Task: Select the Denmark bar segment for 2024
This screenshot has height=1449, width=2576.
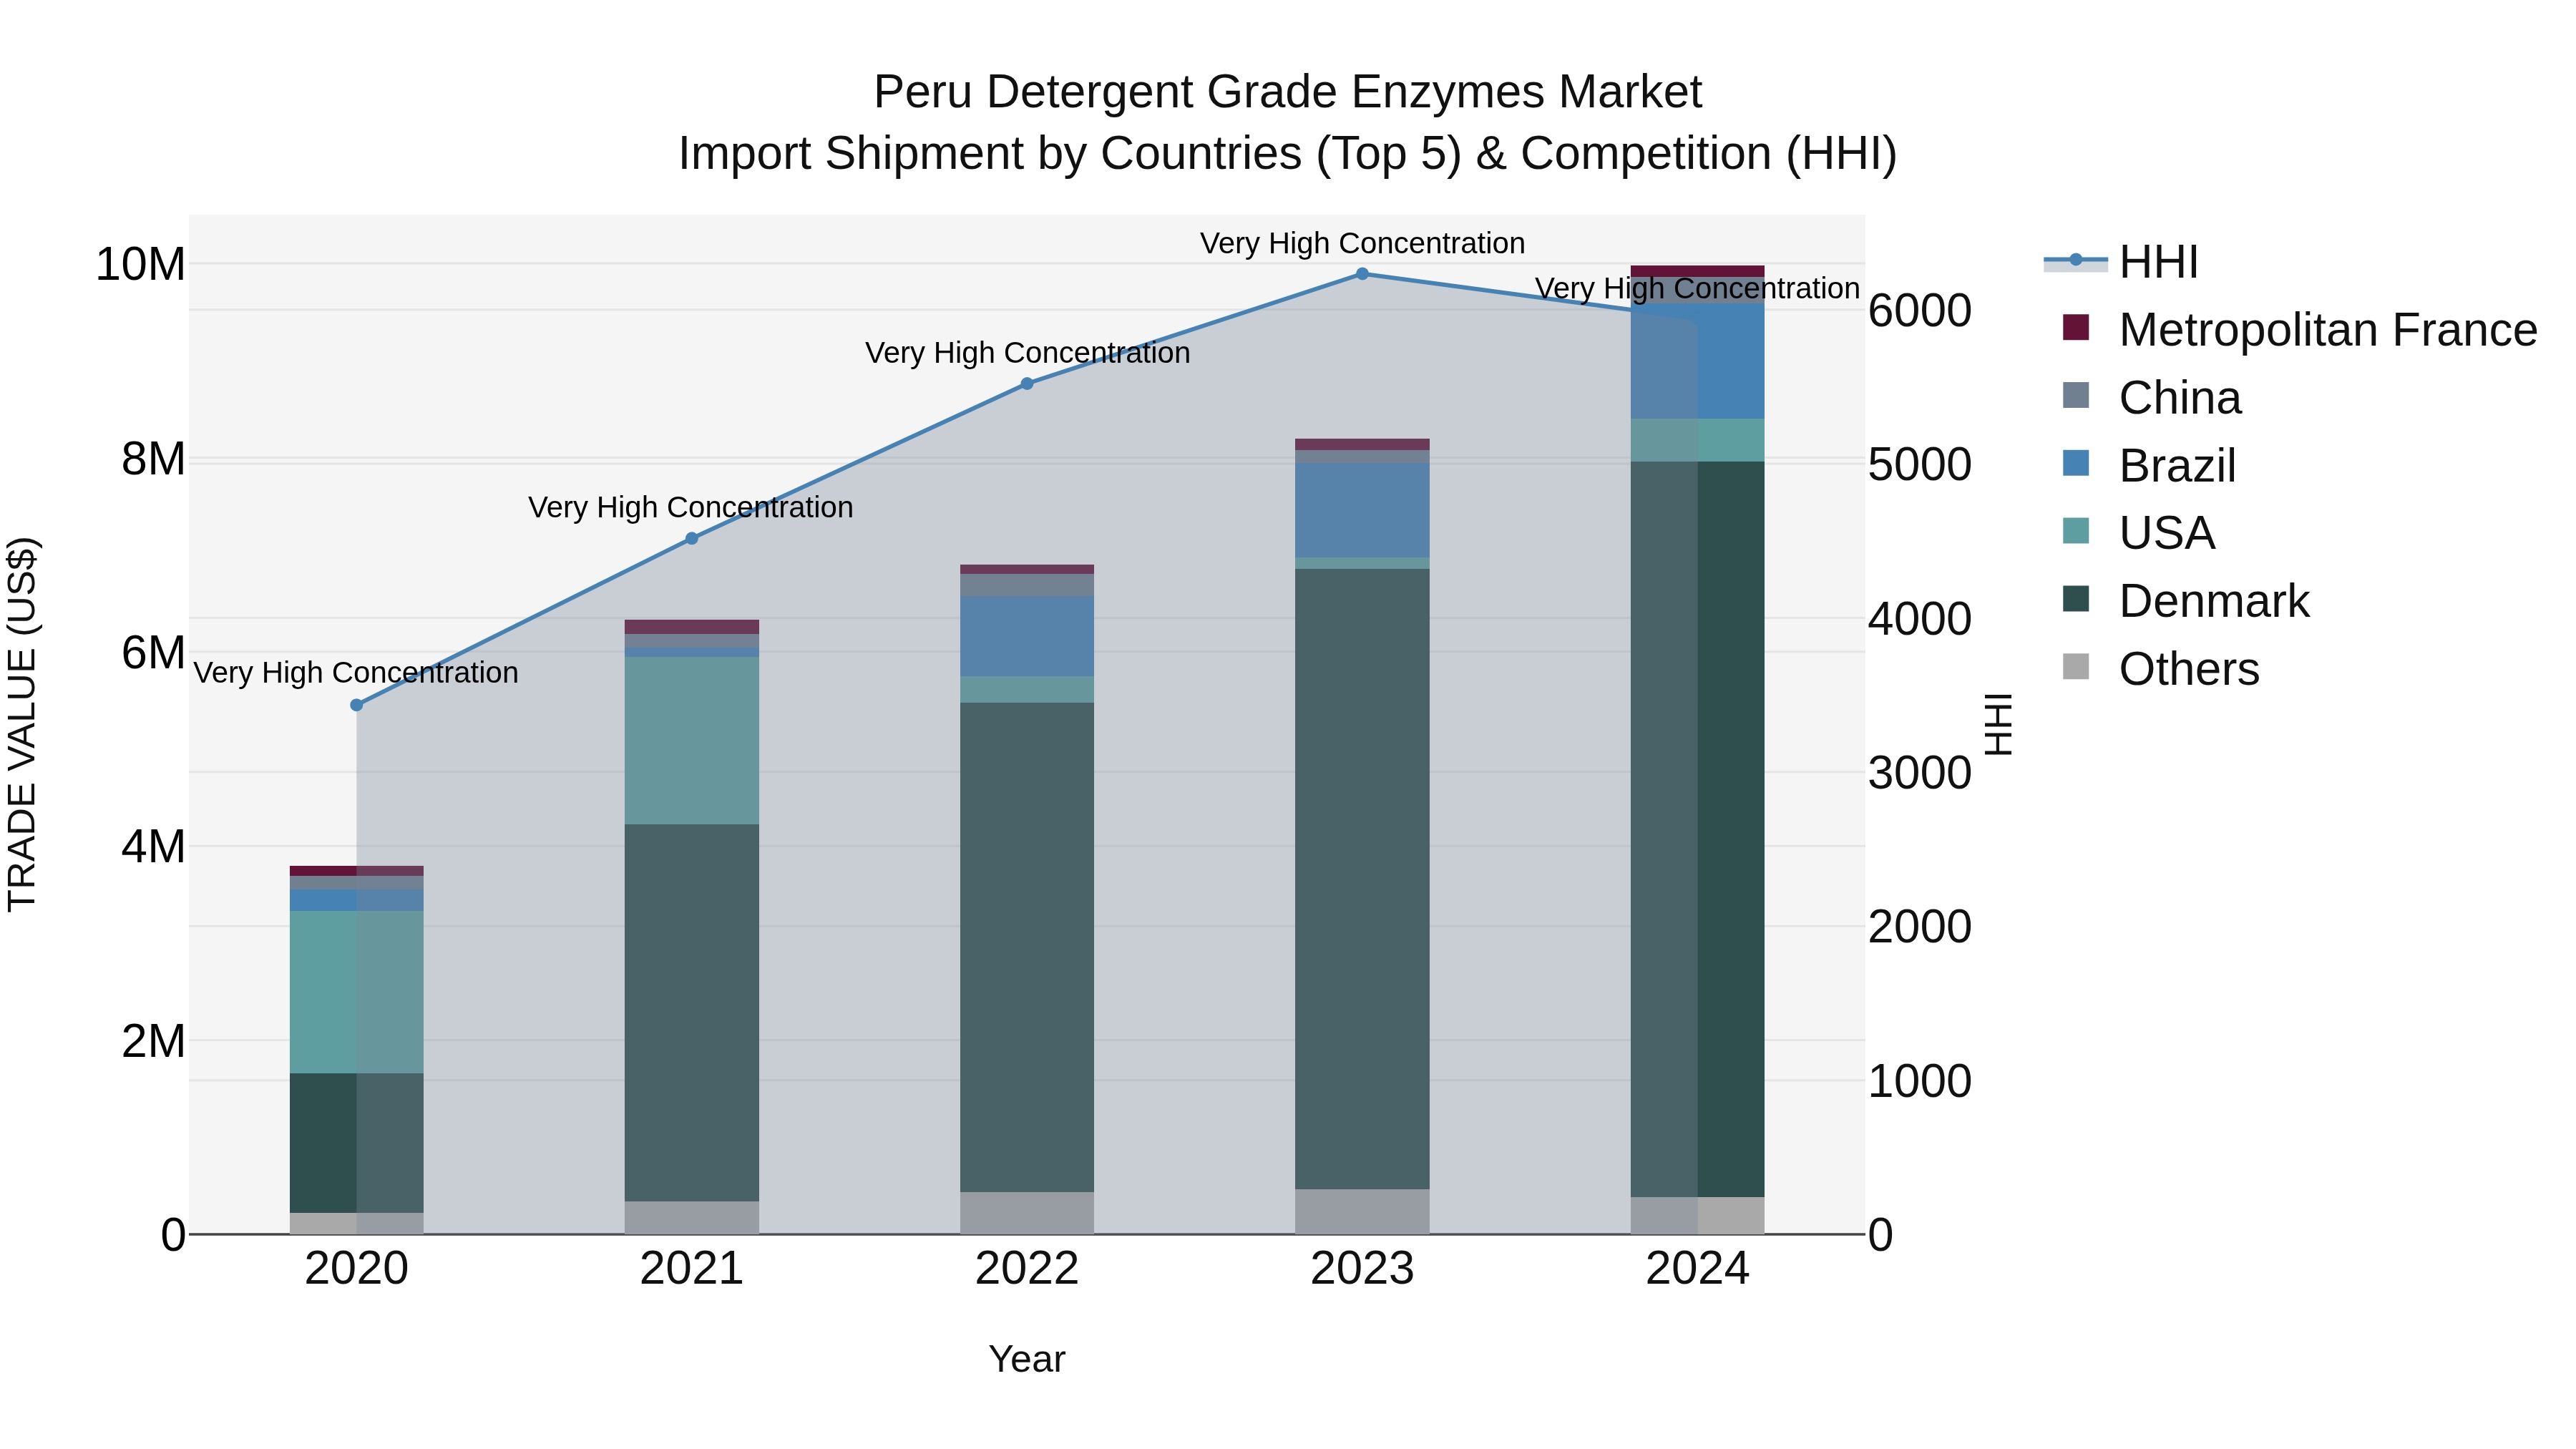Action: click(1698, 829)
